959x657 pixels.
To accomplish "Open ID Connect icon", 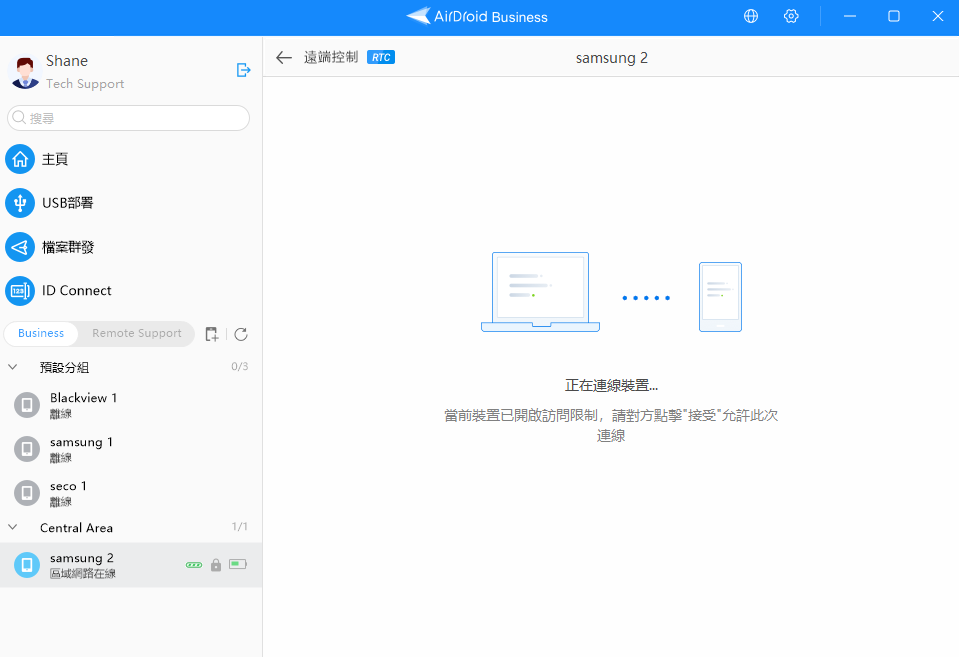I will (x=20, y=291).
